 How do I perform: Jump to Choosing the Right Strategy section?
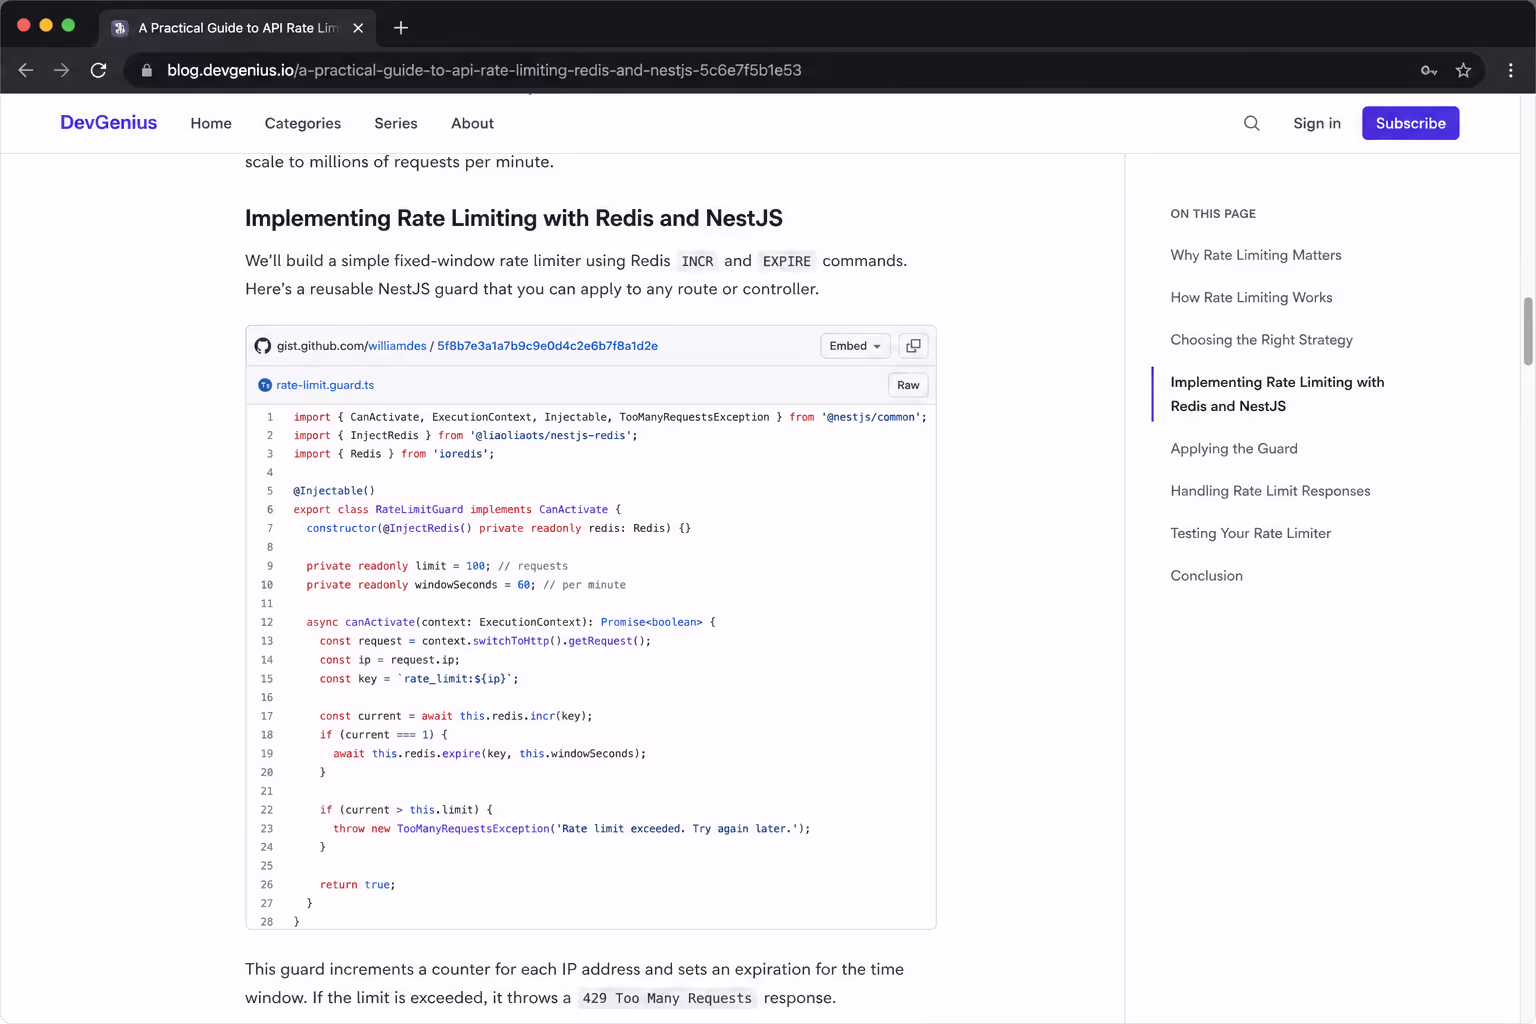tap(1261, 340)
